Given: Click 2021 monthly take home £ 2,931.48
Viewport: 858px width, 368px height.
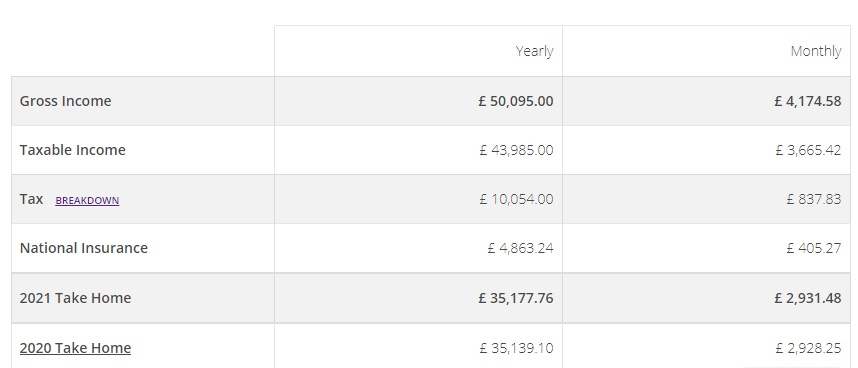Looking at the screenshot, I should 808,298.
